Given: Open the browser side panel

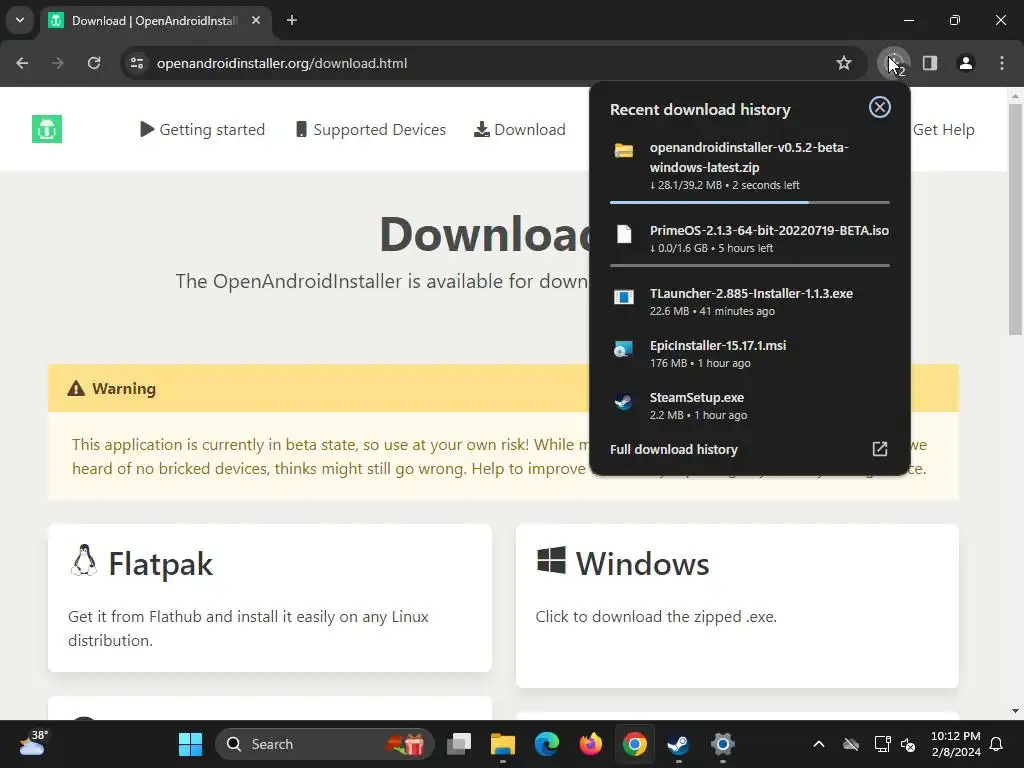Looking at the screenshot, I should [930, 63].
